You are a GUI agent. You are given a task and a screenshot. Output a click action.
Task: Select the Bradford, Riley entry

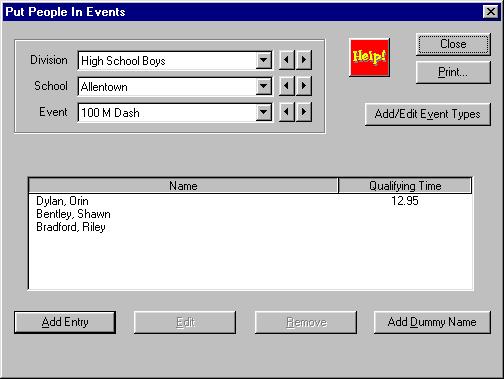coord(71,227)
